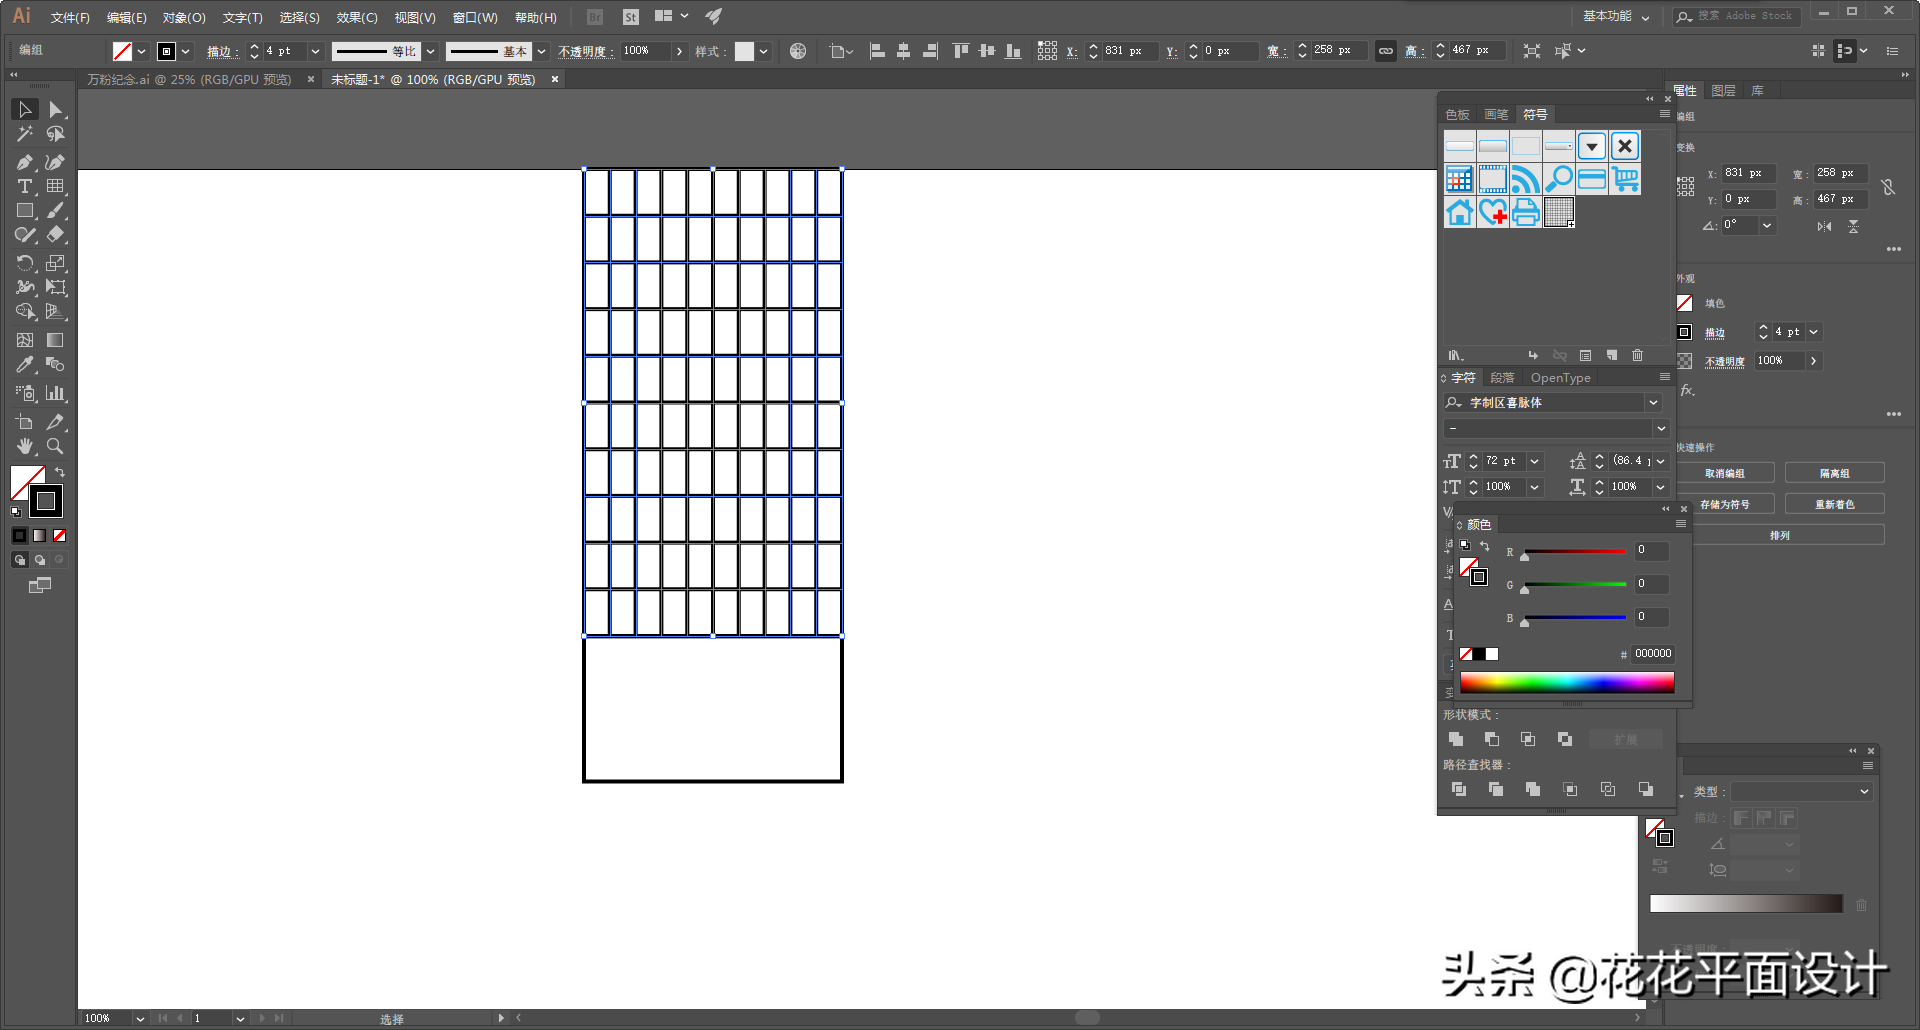Viewport: 1920px width, 1030px height.
Task: Select the Selection (black arrow) tool
Action: point(25,110)
